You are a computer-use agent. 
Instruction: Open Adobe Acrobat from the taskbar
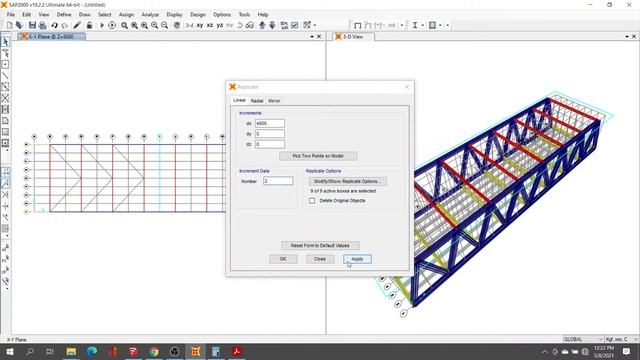point(237,351)
